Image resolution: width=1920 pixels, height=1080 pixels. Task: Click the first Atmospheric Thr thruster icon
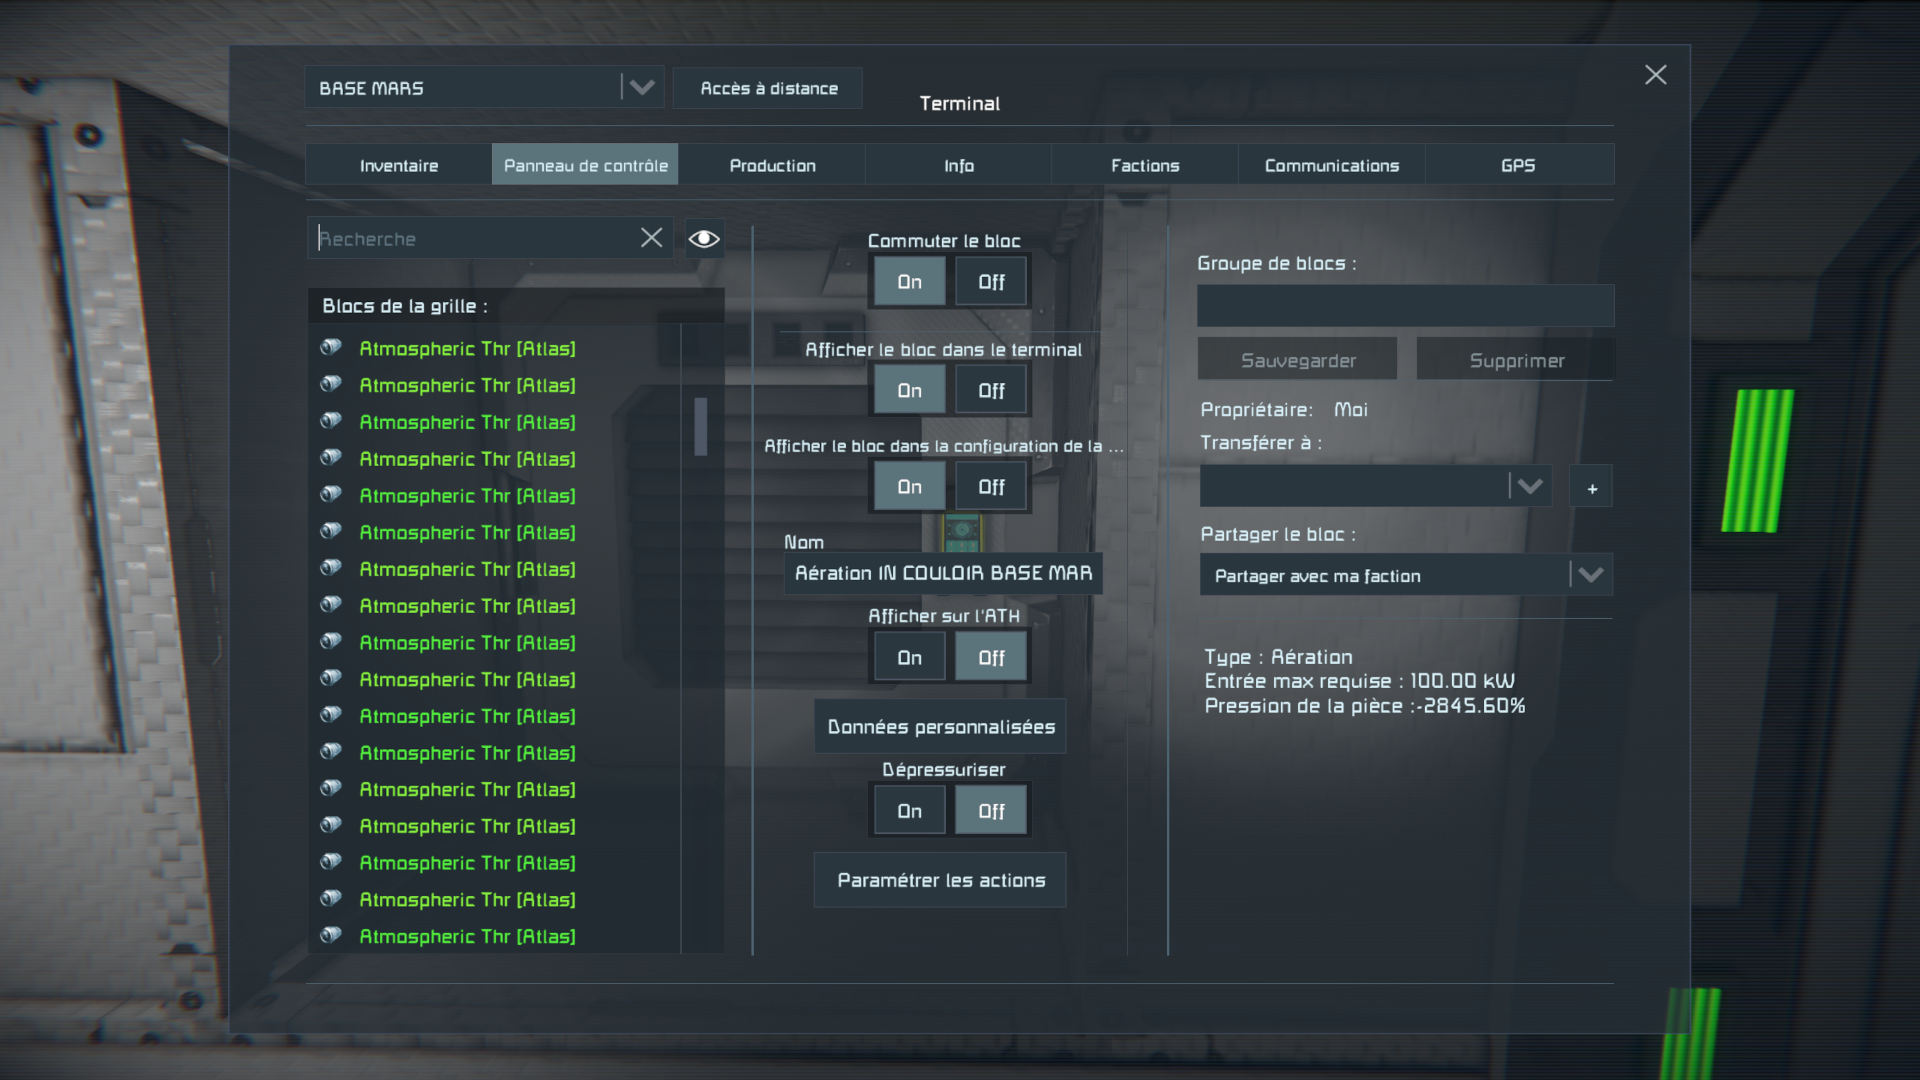coord(331,347)
